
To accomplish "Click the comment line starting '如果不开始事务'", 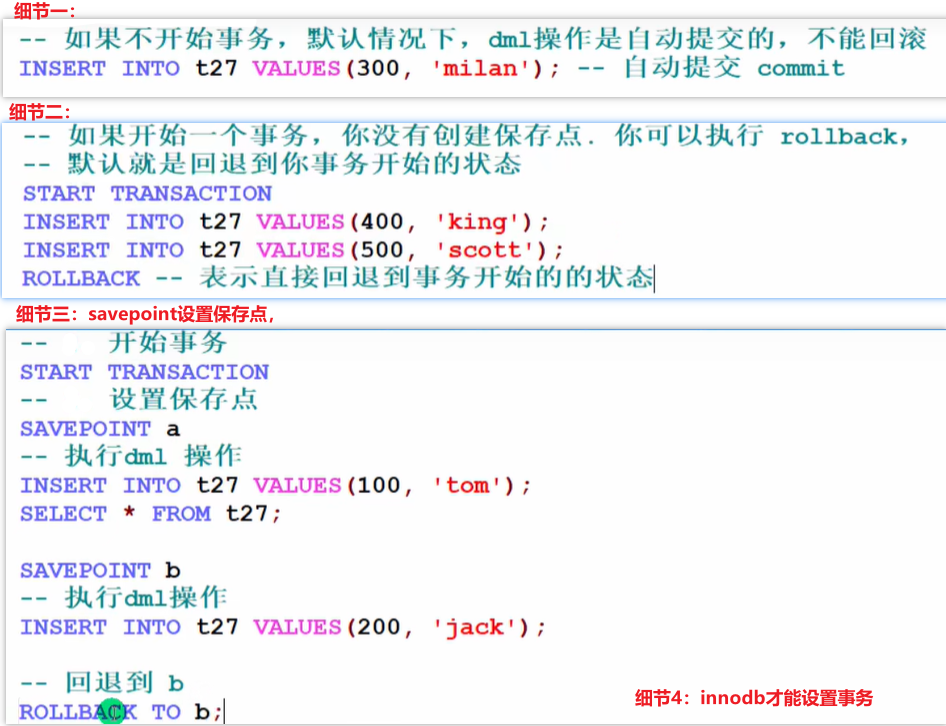I will (472, 39).
